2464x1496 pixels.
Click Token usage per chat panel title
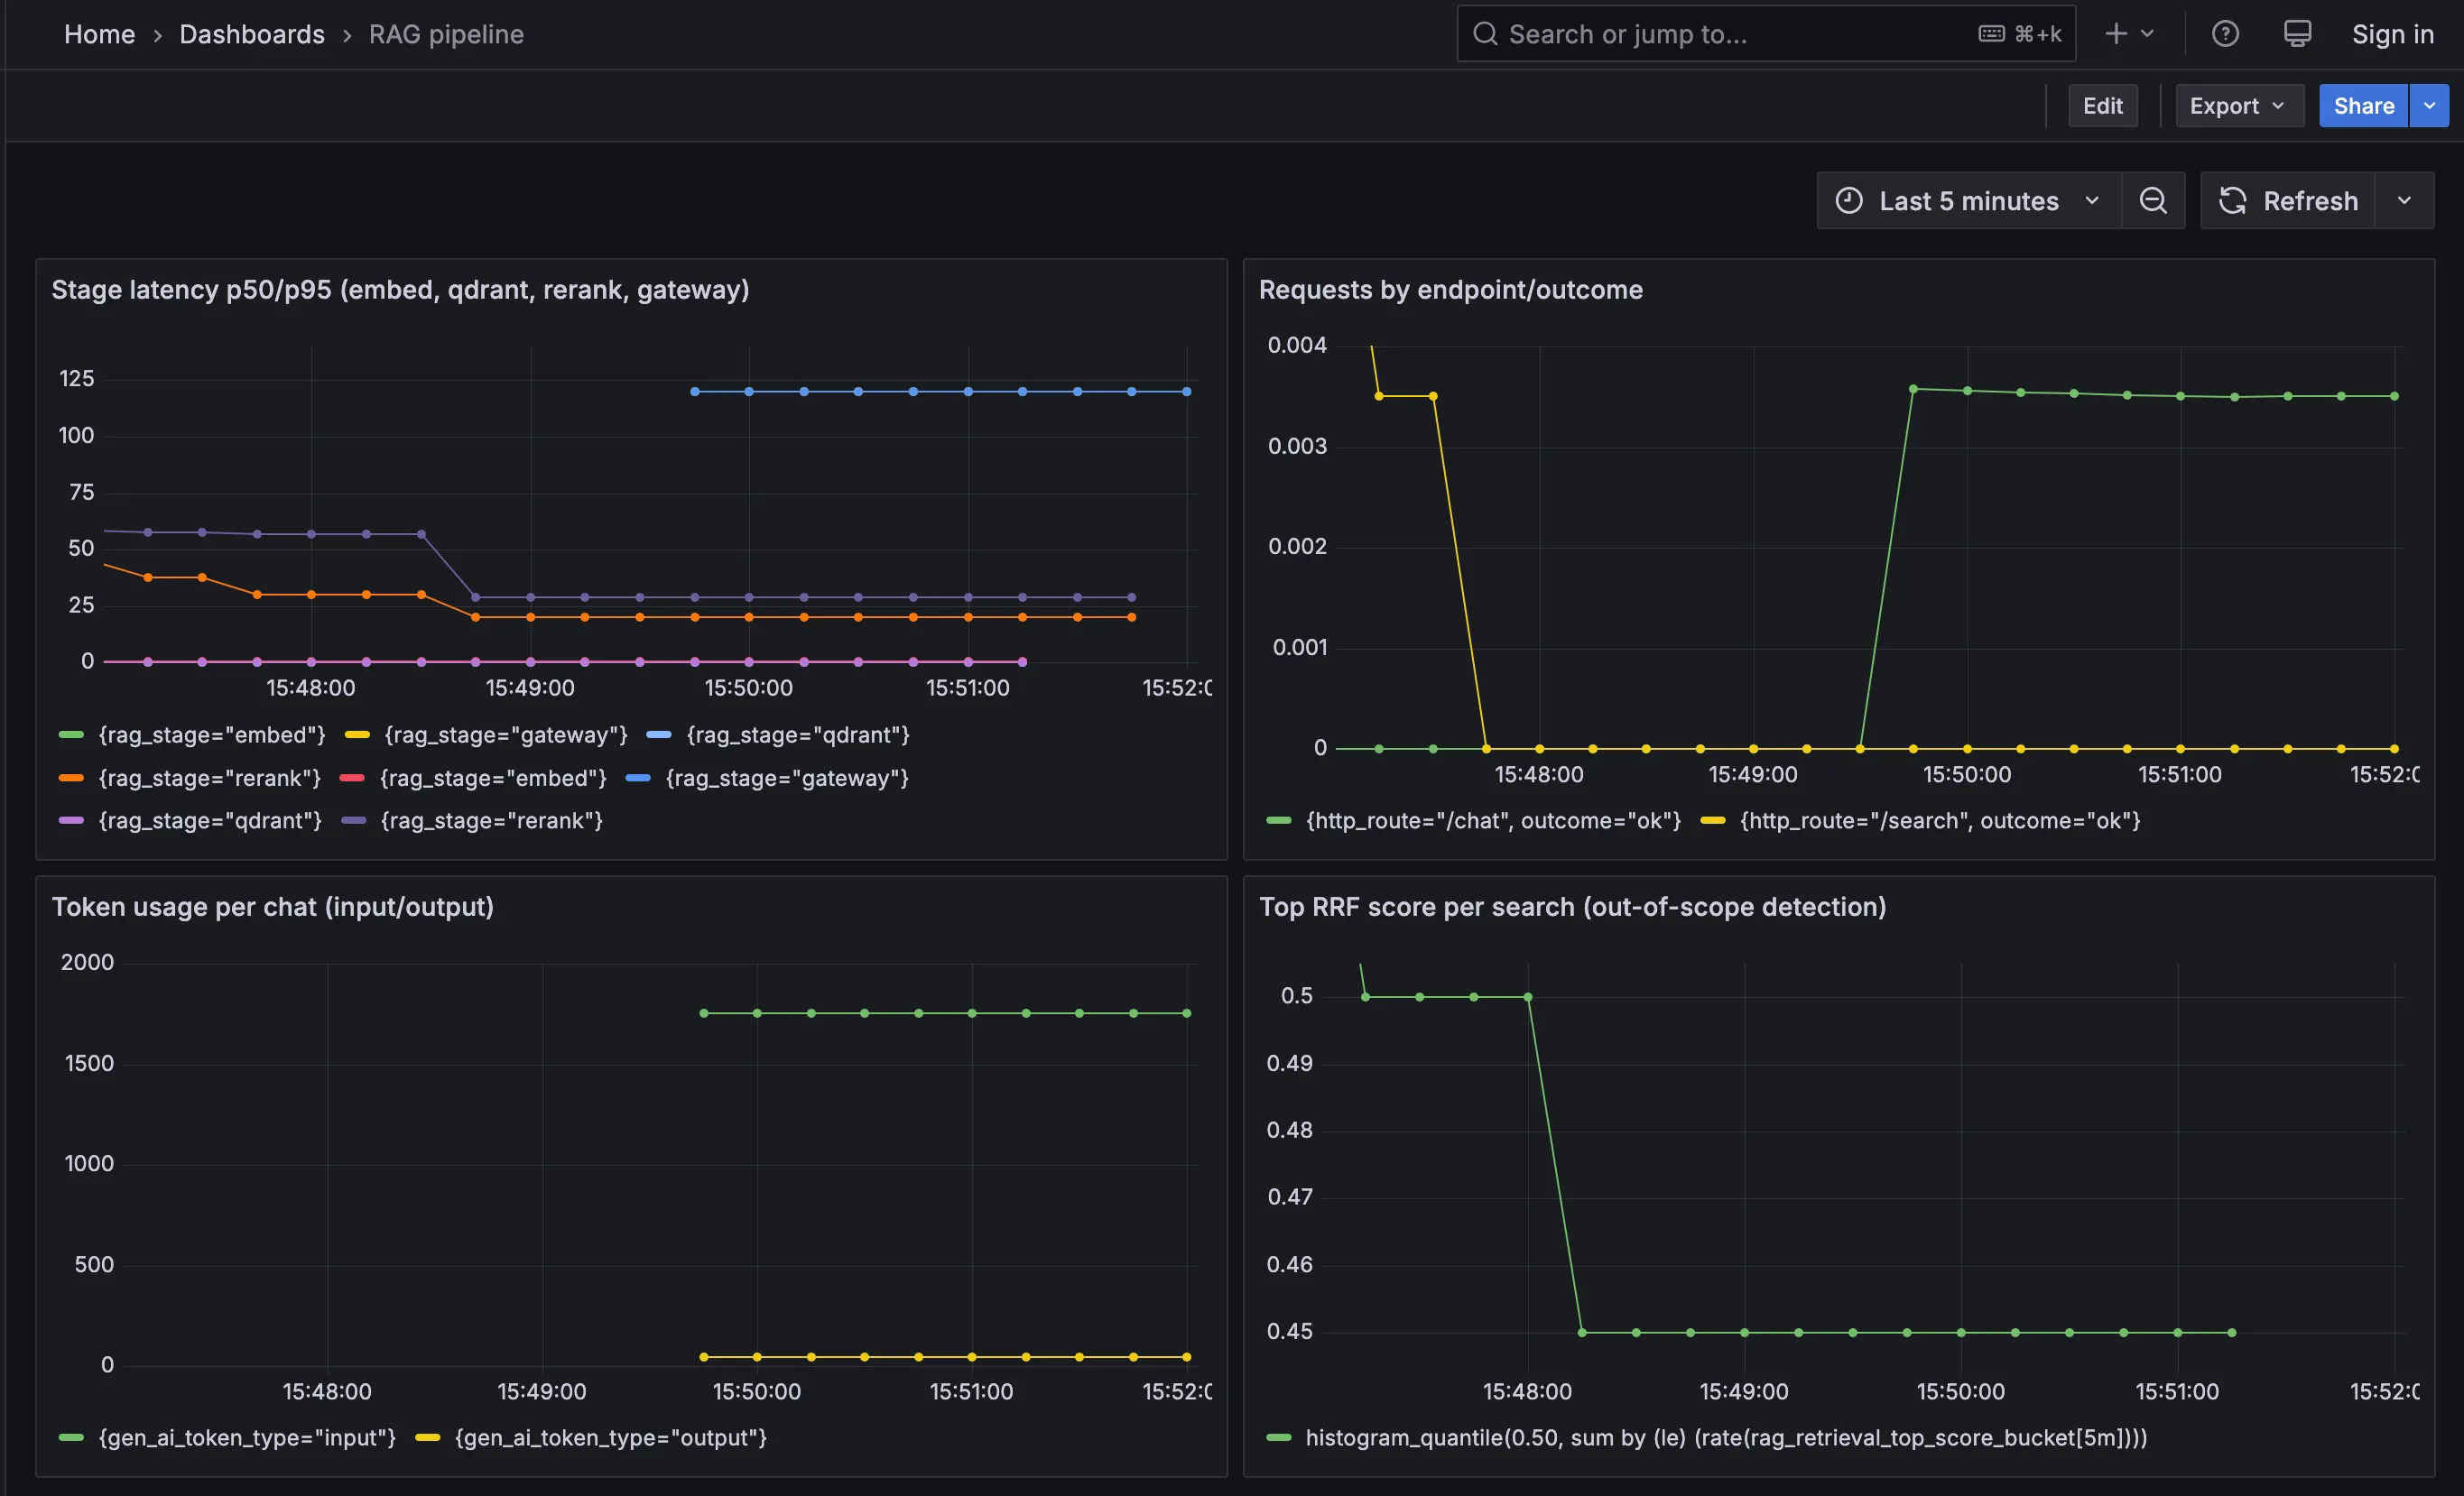coord(272,907)
